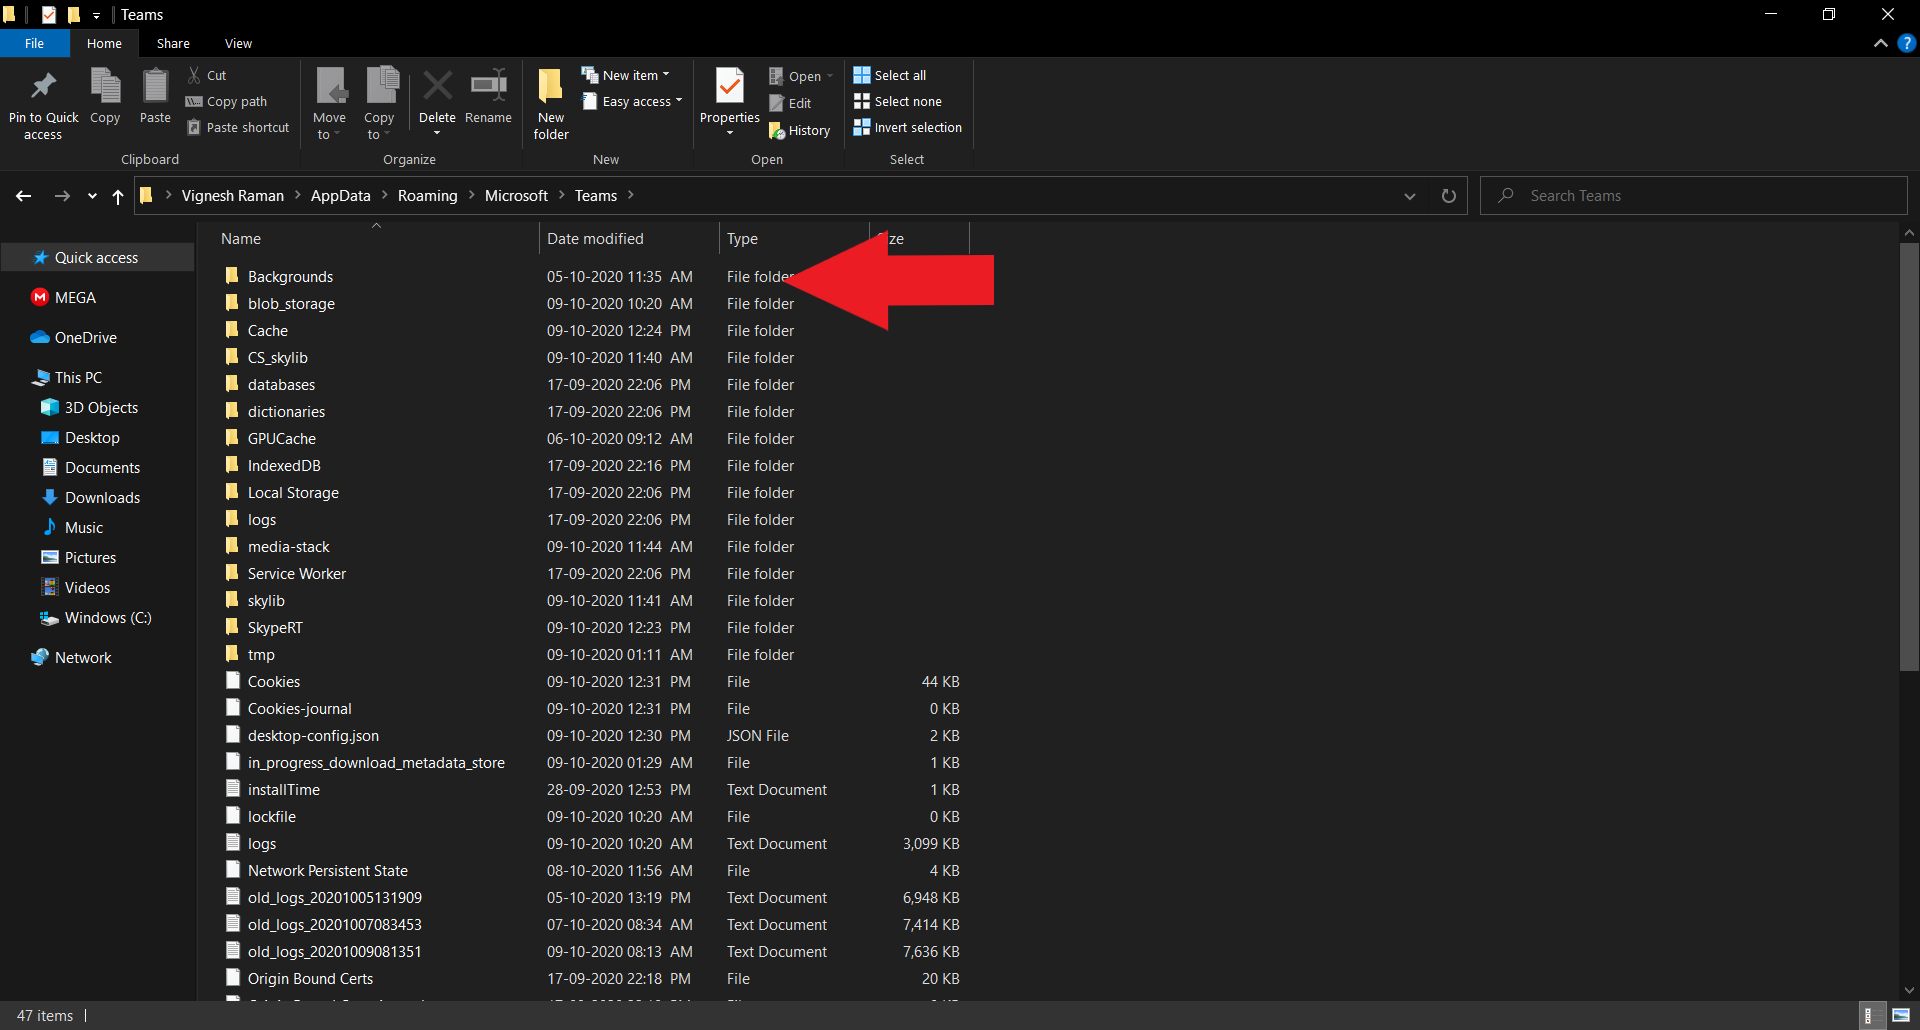Select the blob_storage folder

(291, 303)
